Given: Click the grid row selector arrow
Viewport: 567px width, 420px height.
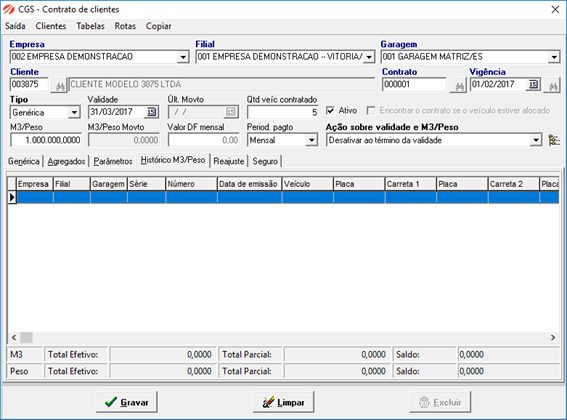Looking at the screenshot, I should point(12,197).
